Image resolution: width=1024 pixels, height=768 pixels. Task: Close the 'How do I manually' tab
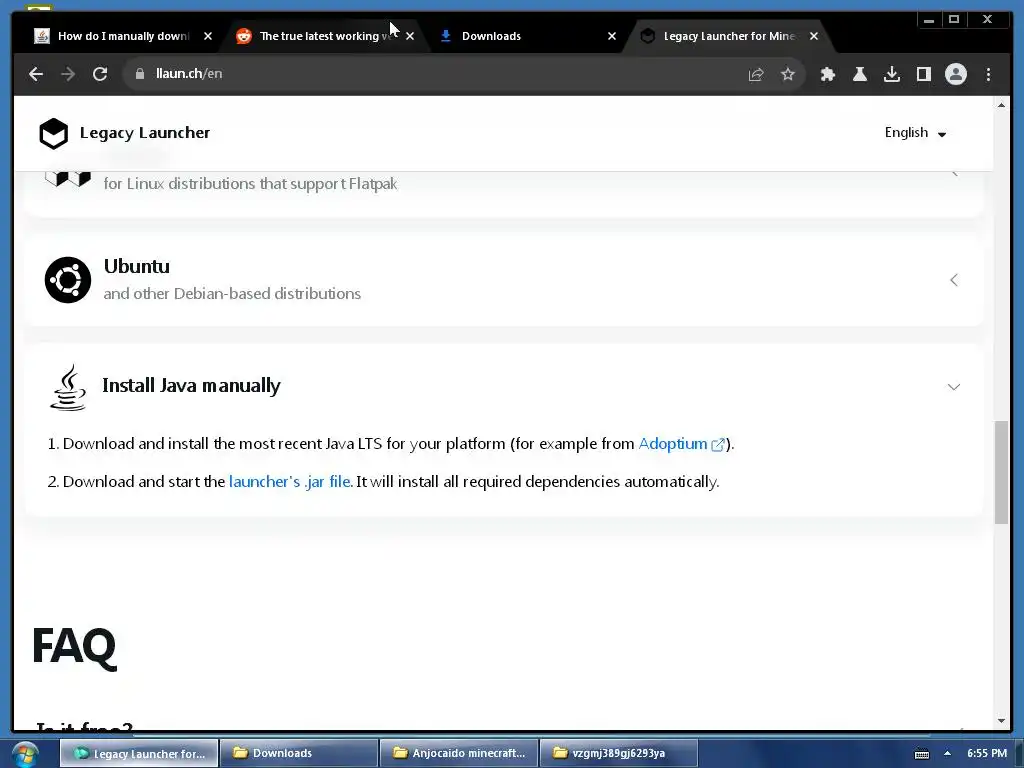tap(208, 36)
